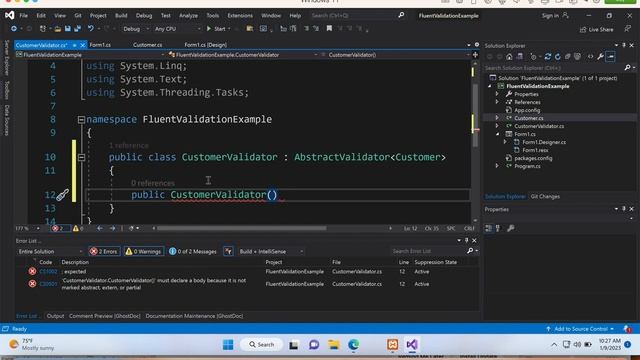Image resolution: width=640 pixels, height=360 pixels.
Task: Close the CustomerValidator.cs tab
Action: [82, 45]
